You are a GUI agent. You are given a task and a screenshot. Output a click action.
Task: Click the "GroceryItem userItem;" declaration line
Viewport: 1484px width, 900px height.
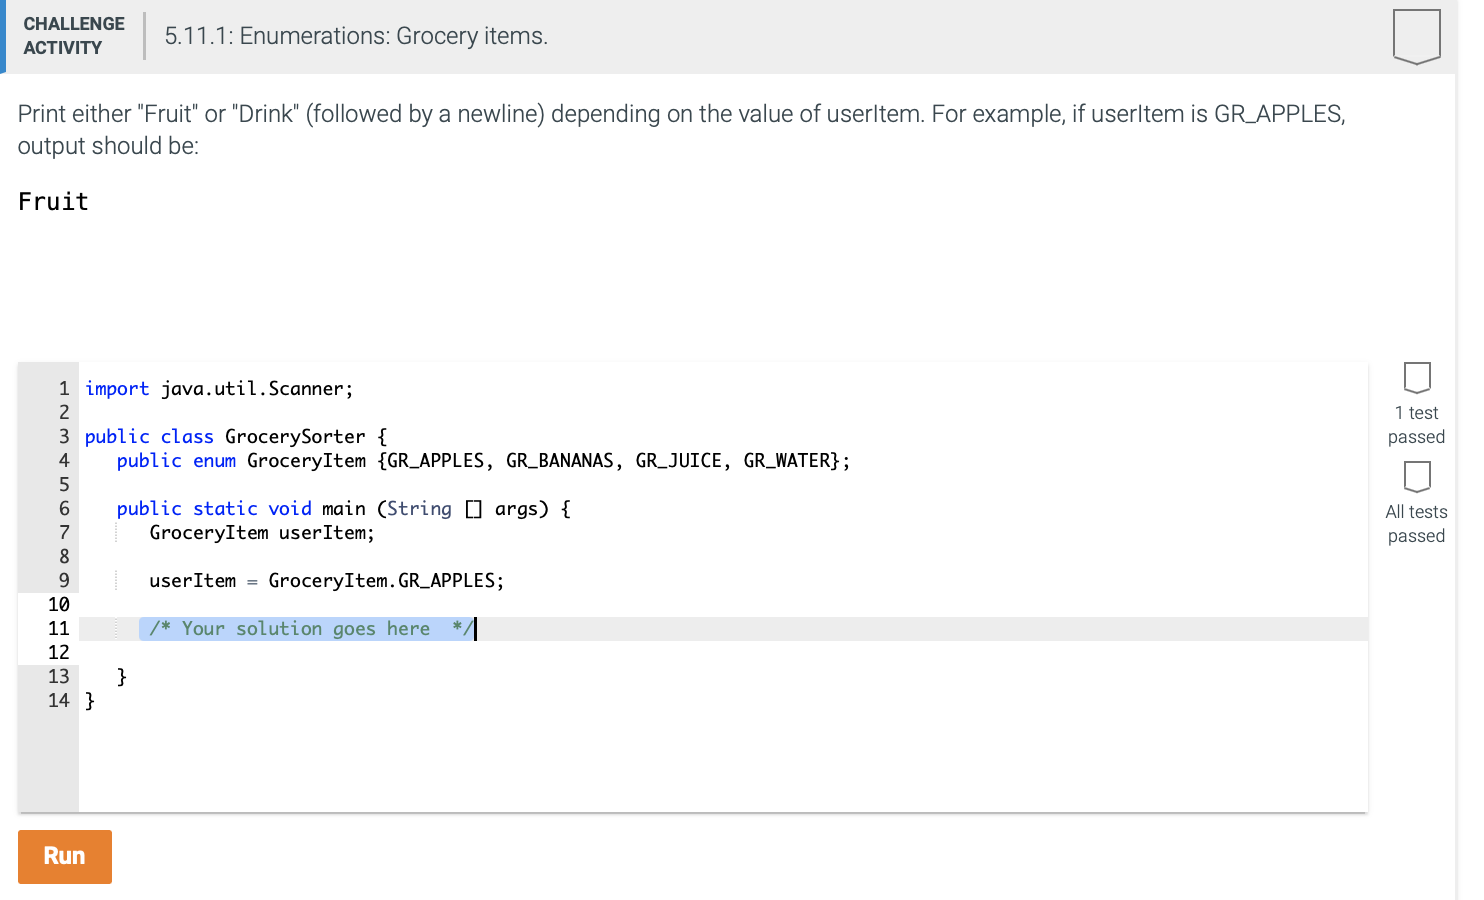point(261,533)
